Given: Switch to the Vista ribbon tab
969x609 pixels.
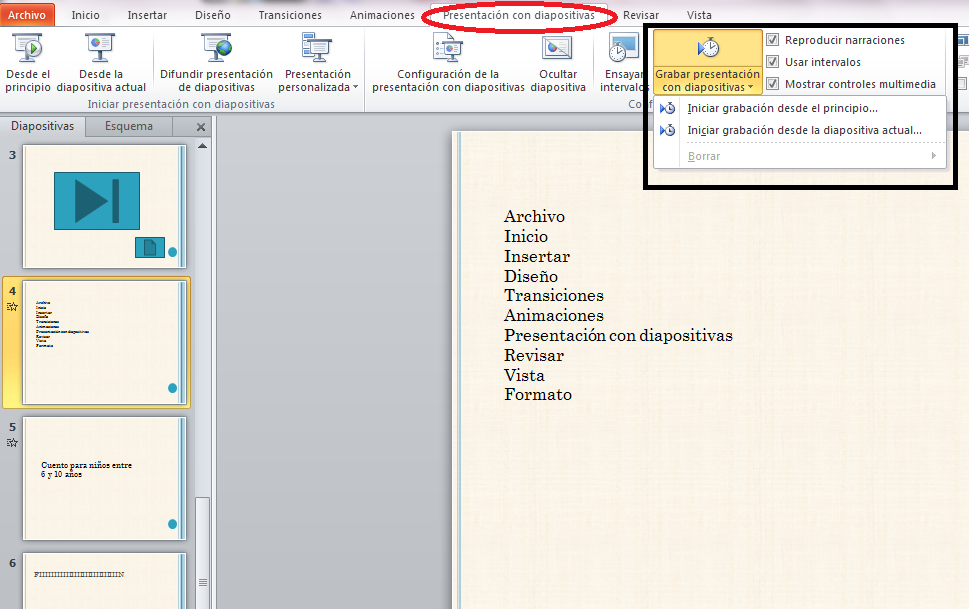Looking at the screenshot, I should coord(699,15).
